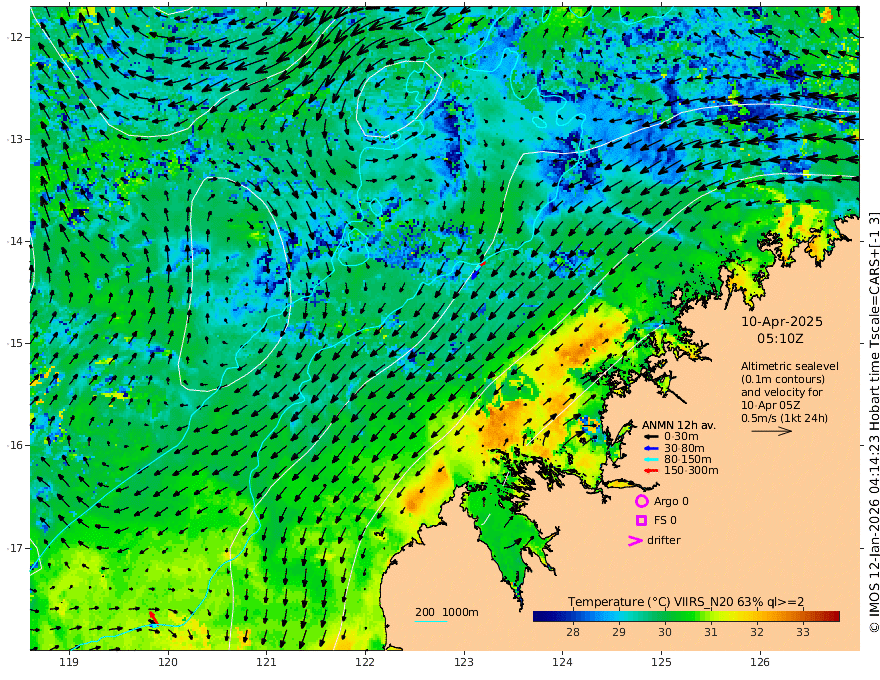Click the cyan 80-150m arrow legend icon
This screenshot has height=680, width=880.
pyautogui.click(x=650, y=460)
